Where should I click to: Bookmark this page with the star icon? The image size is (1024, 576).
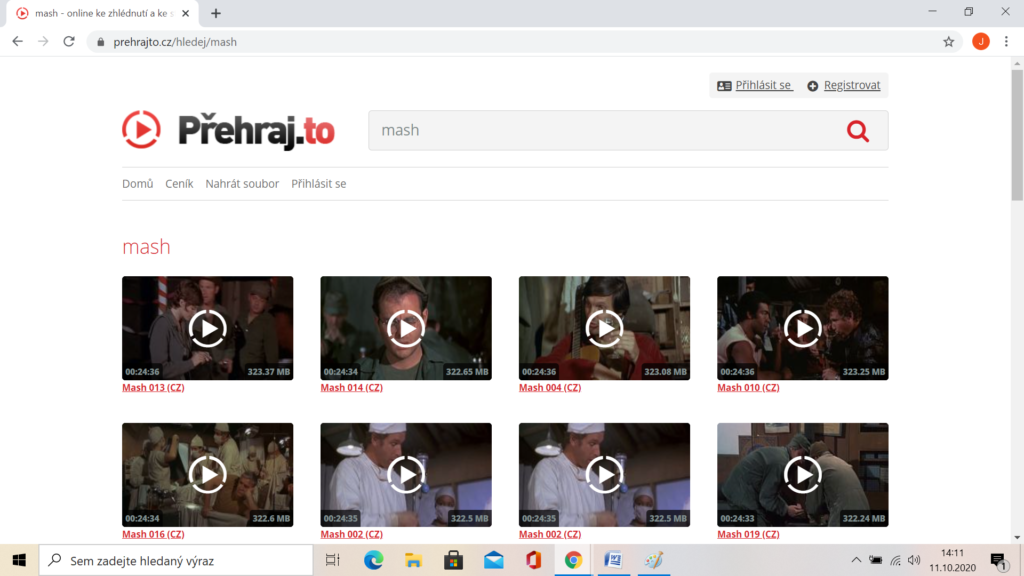click(949, 42)
